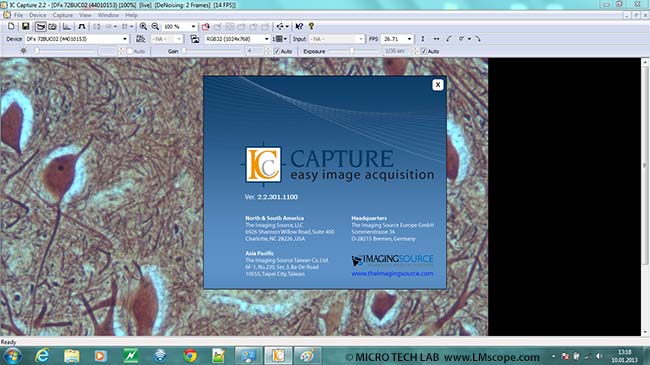Open the FPS 26.71 dropdown

click(x=397, y=39)
